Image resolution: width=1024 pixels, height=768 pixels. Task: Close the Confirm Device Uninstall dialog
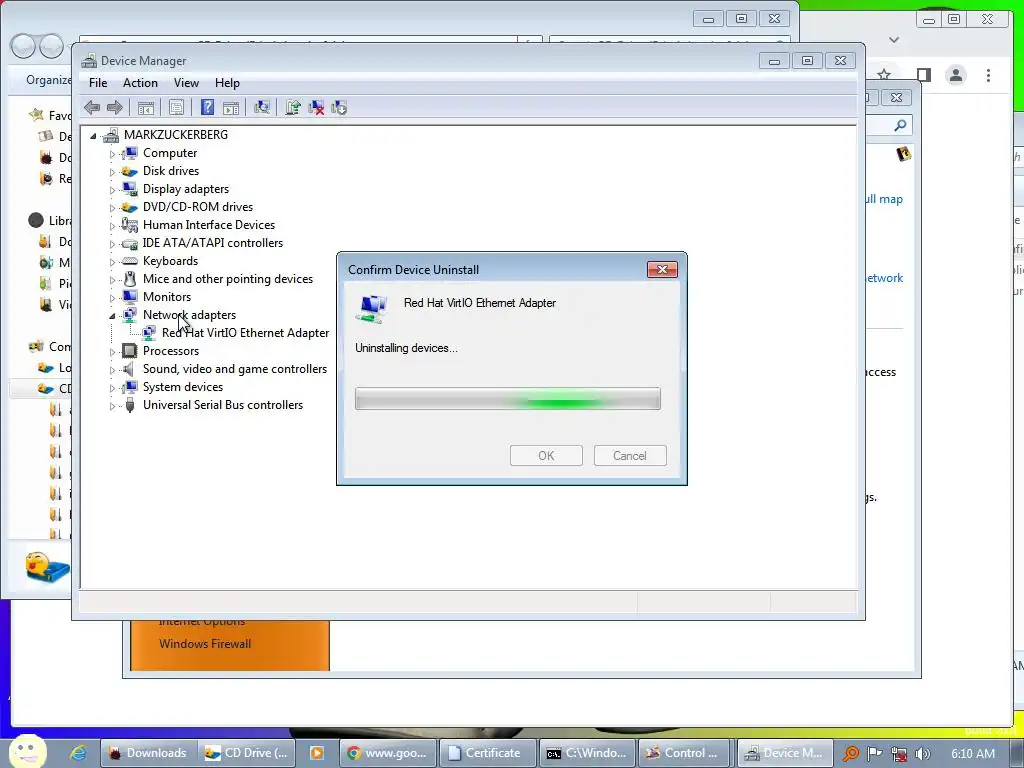tap(662, 270)
